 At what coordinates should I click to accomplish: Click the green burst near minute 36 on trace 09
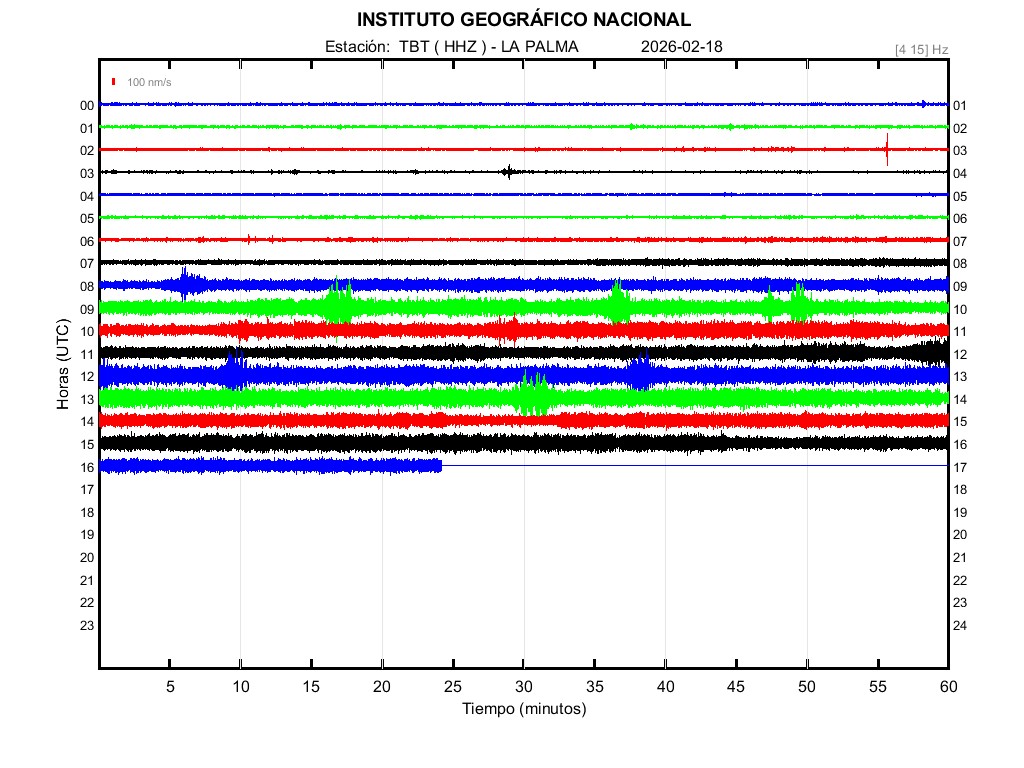coord(618,304)
